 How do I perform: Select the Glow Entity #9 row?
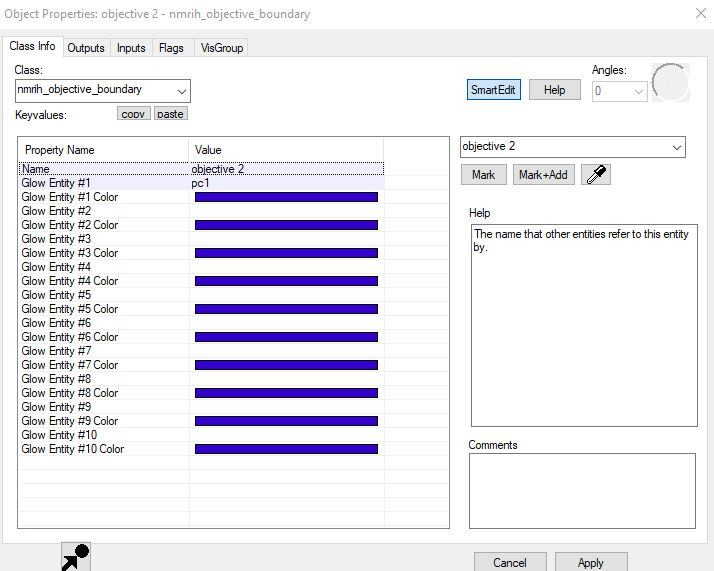[x=201, y=407]
